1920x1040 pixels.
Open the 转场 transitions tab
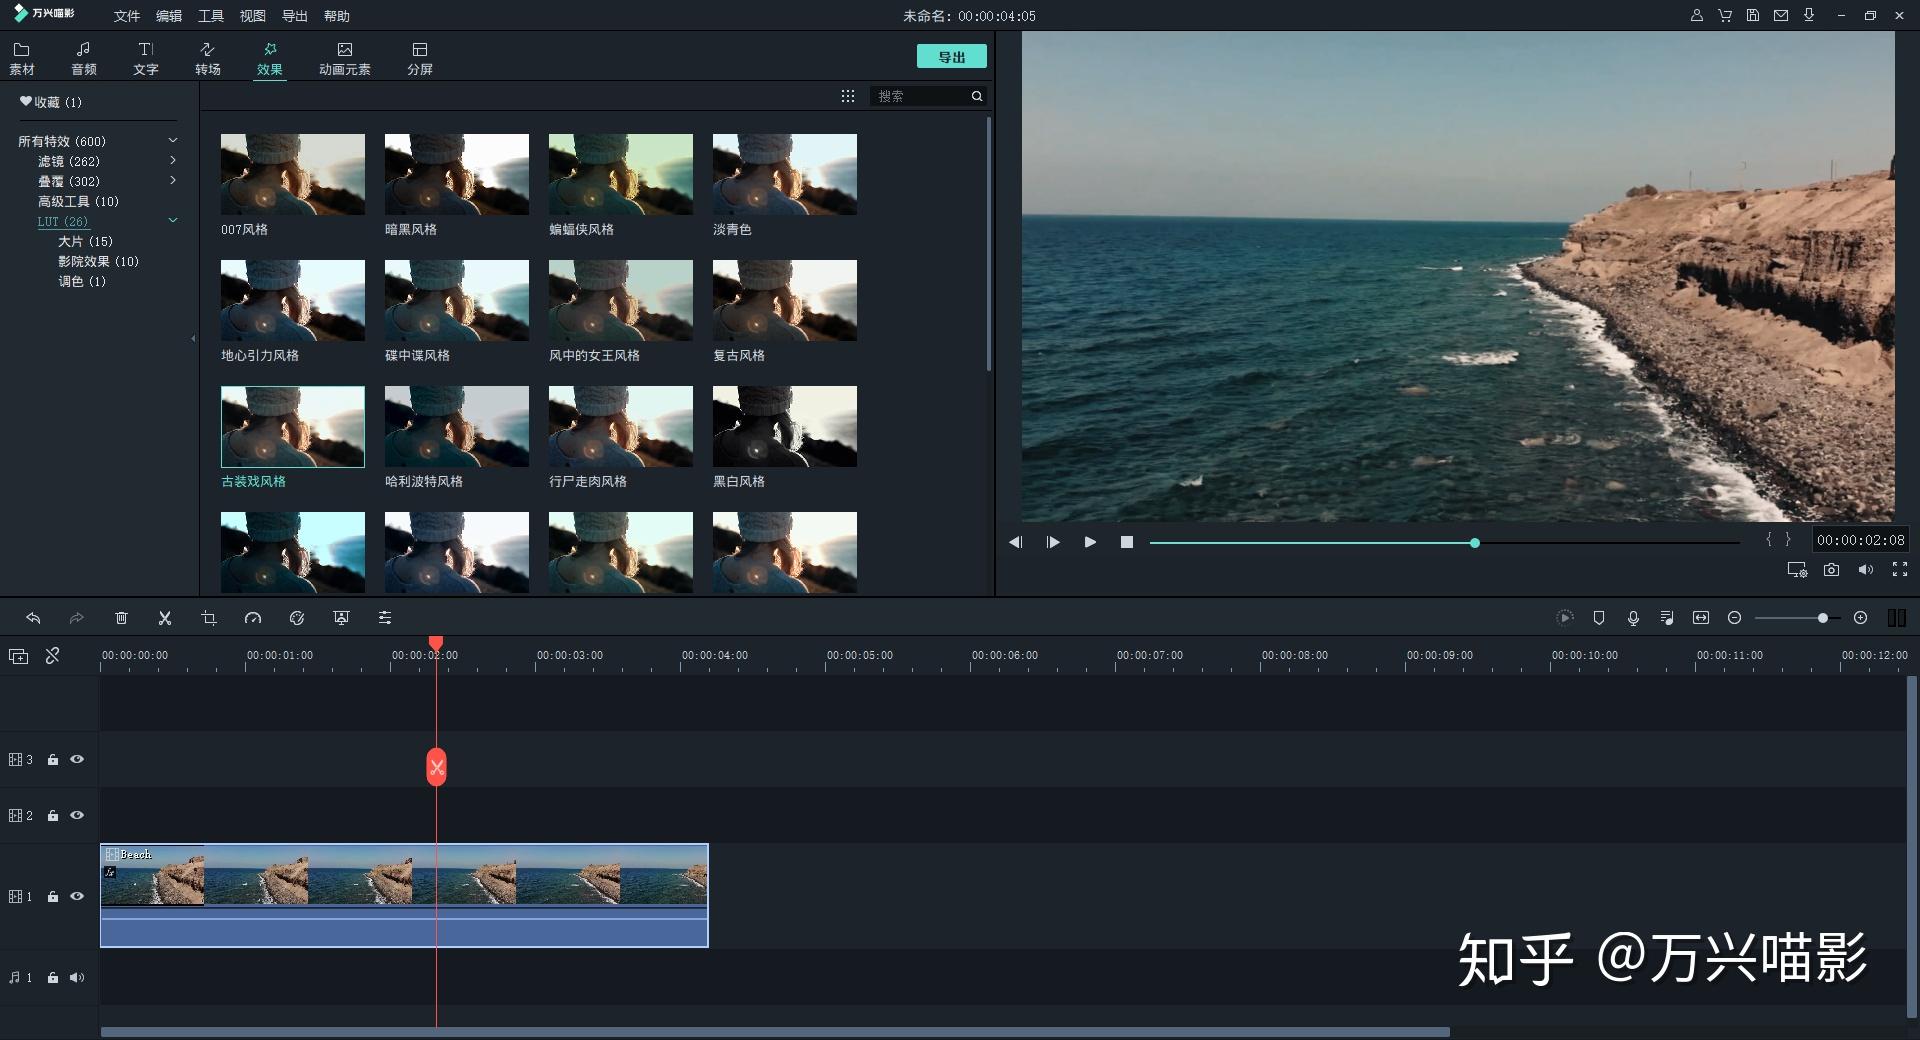tap(208, 59)
